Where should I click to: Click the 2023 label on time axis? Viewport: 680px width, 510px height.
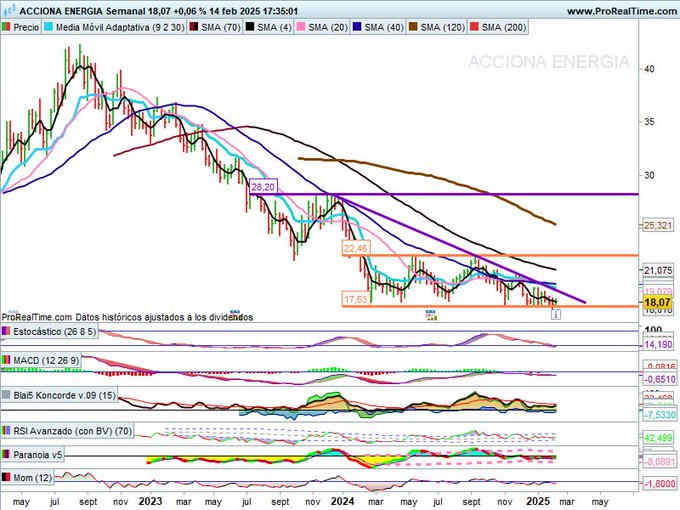(150, 501)
